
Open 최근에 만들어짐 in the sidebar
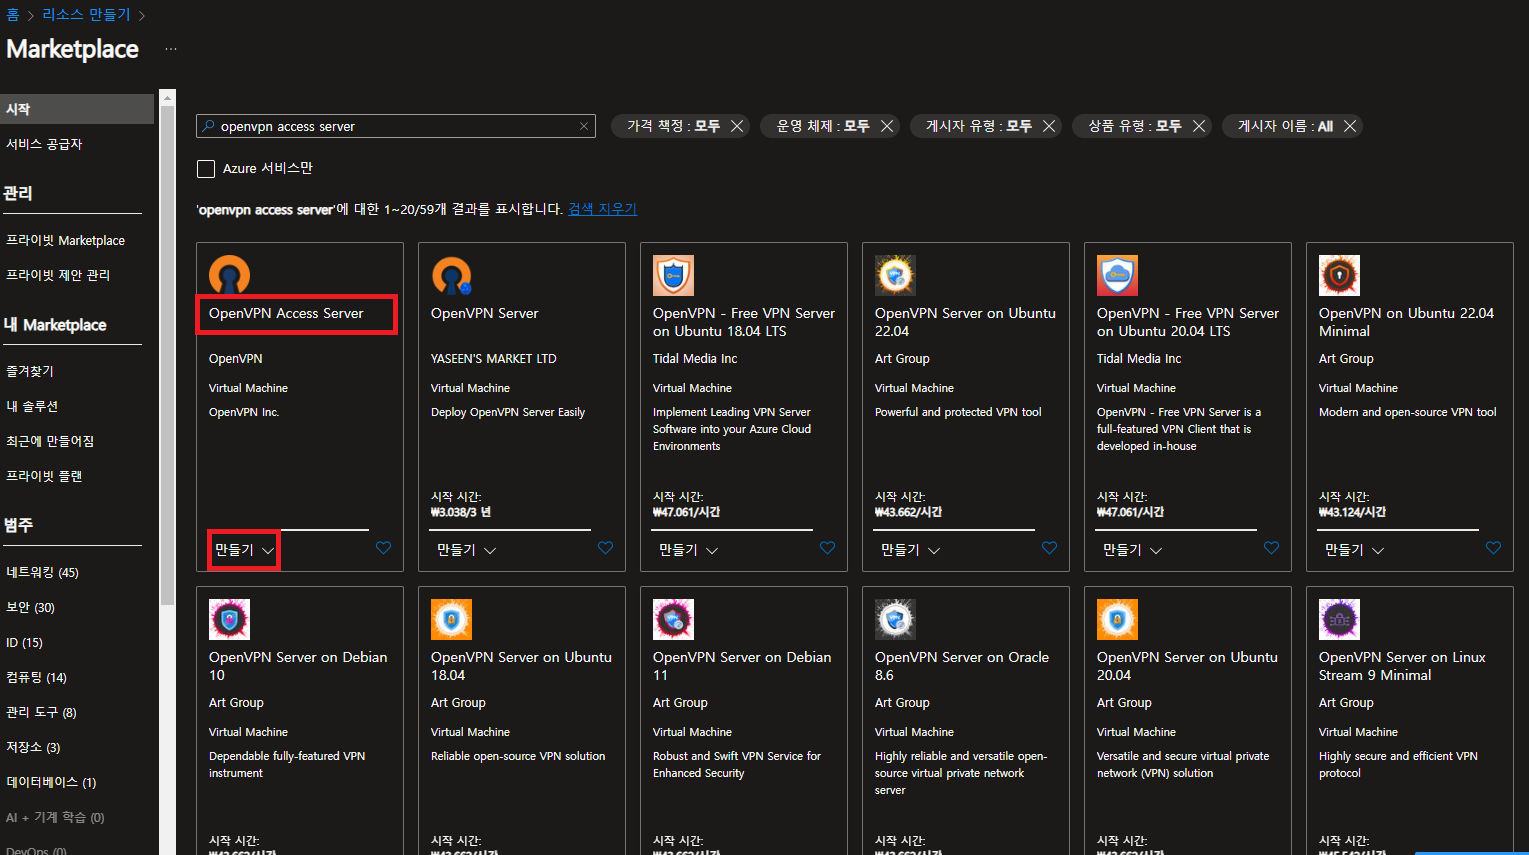tap(50, 441)
